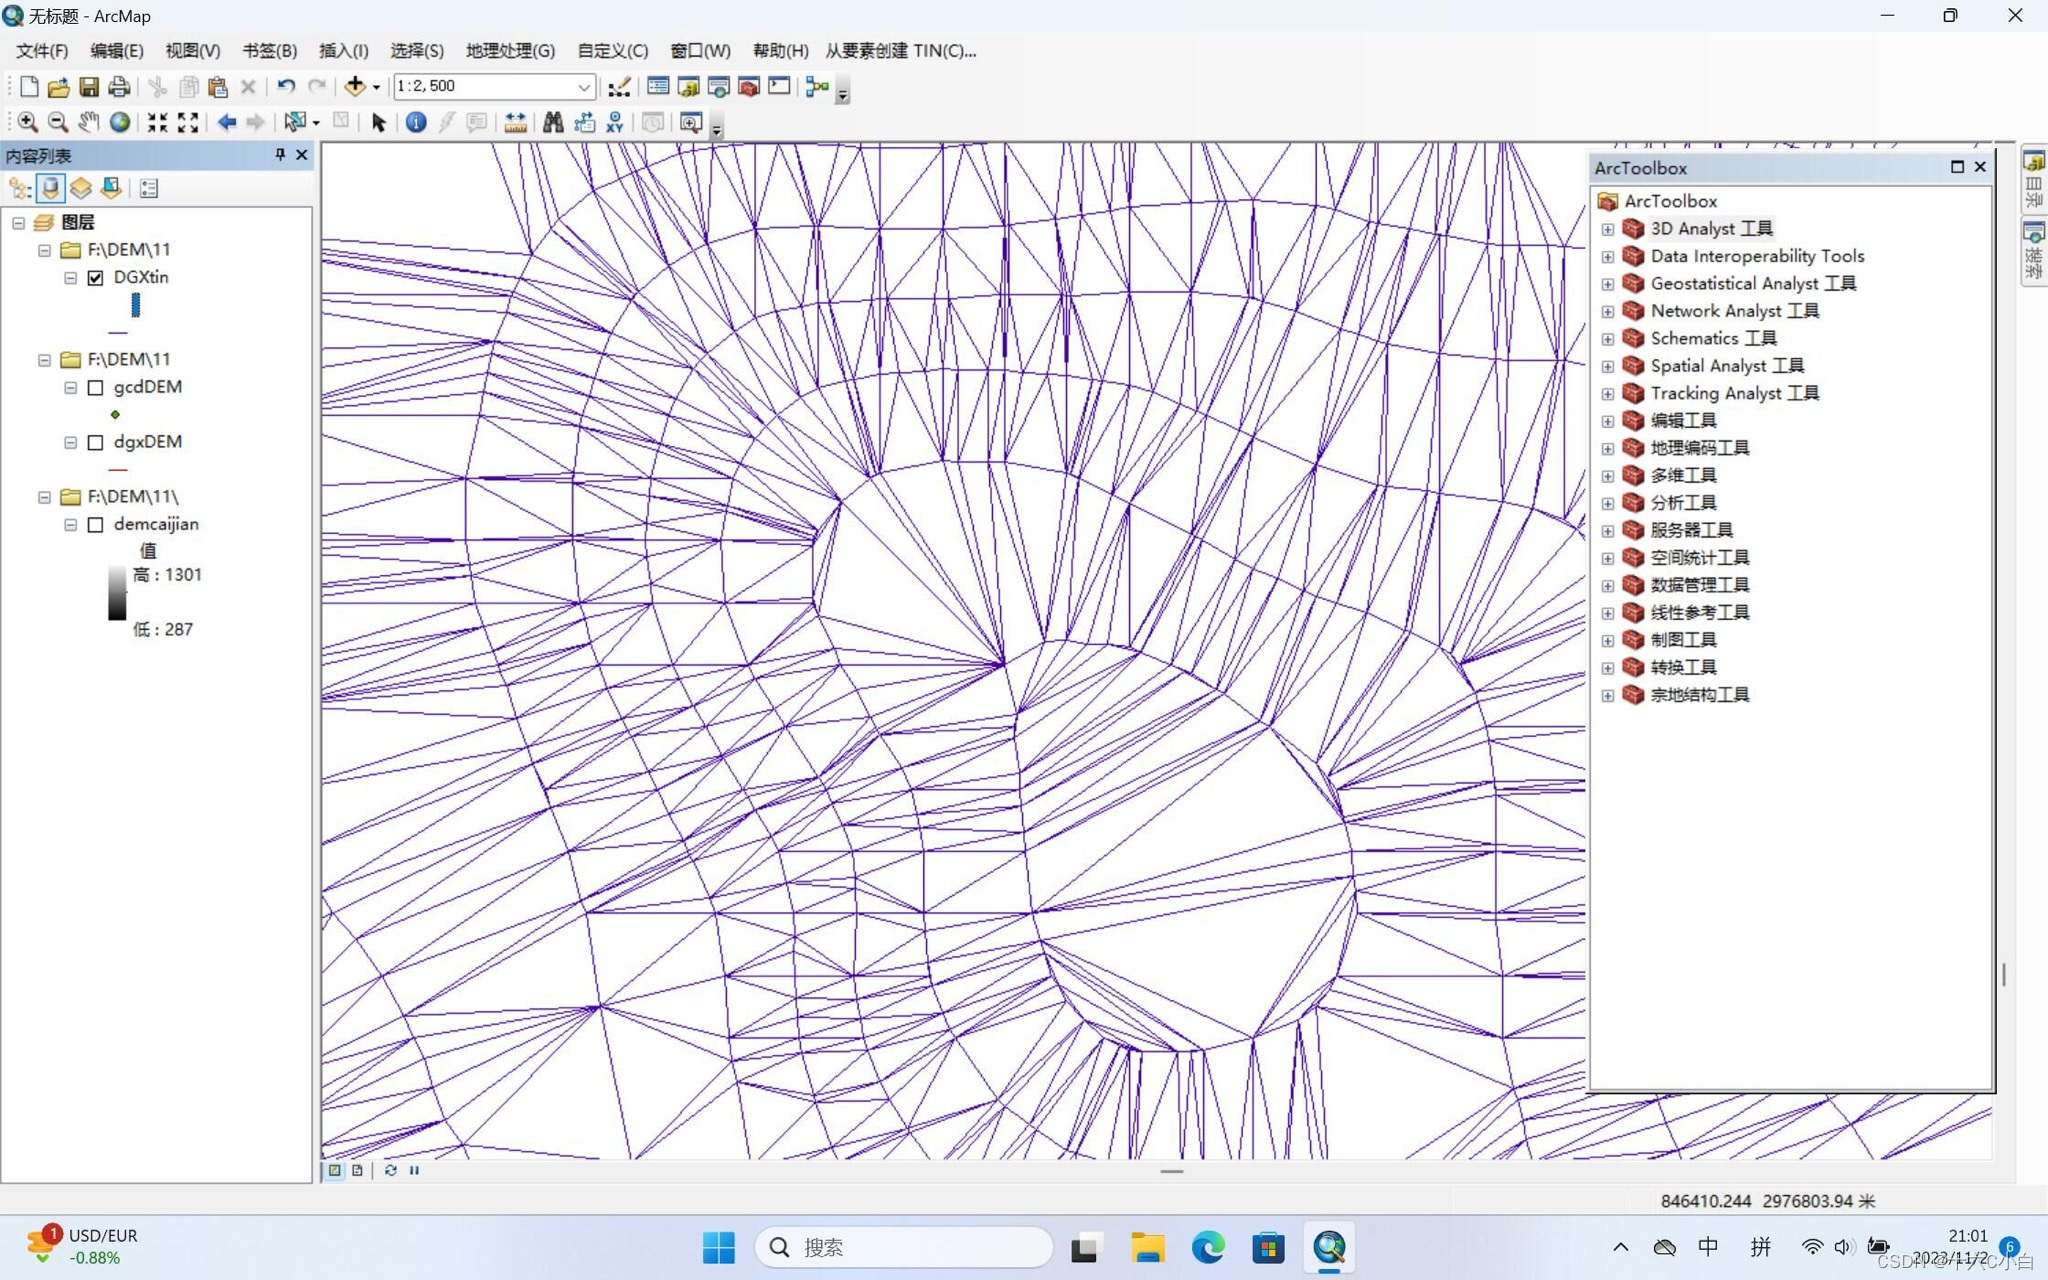Click the Find binoculars icon

point(553,122)
